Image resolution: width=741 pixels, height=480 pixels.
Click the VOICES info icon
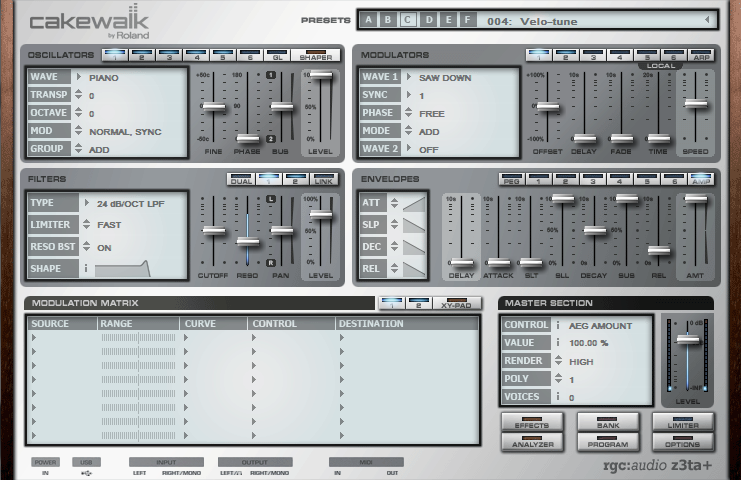click(558, 396)
